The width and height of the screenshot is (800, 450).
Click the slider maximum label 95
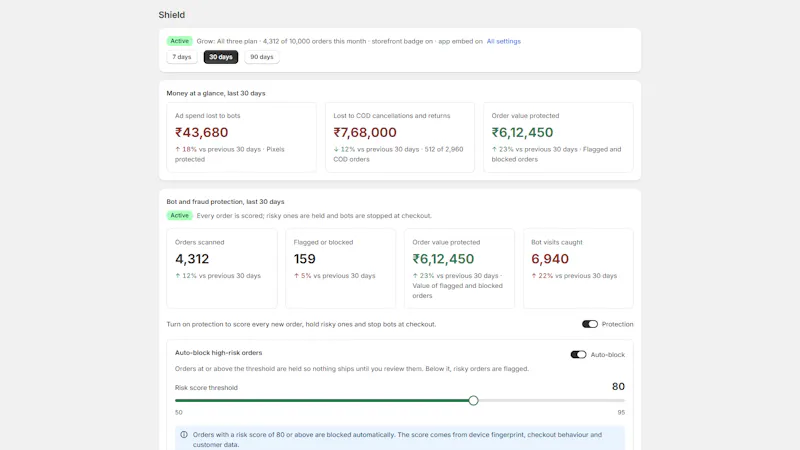pos(621,412)
